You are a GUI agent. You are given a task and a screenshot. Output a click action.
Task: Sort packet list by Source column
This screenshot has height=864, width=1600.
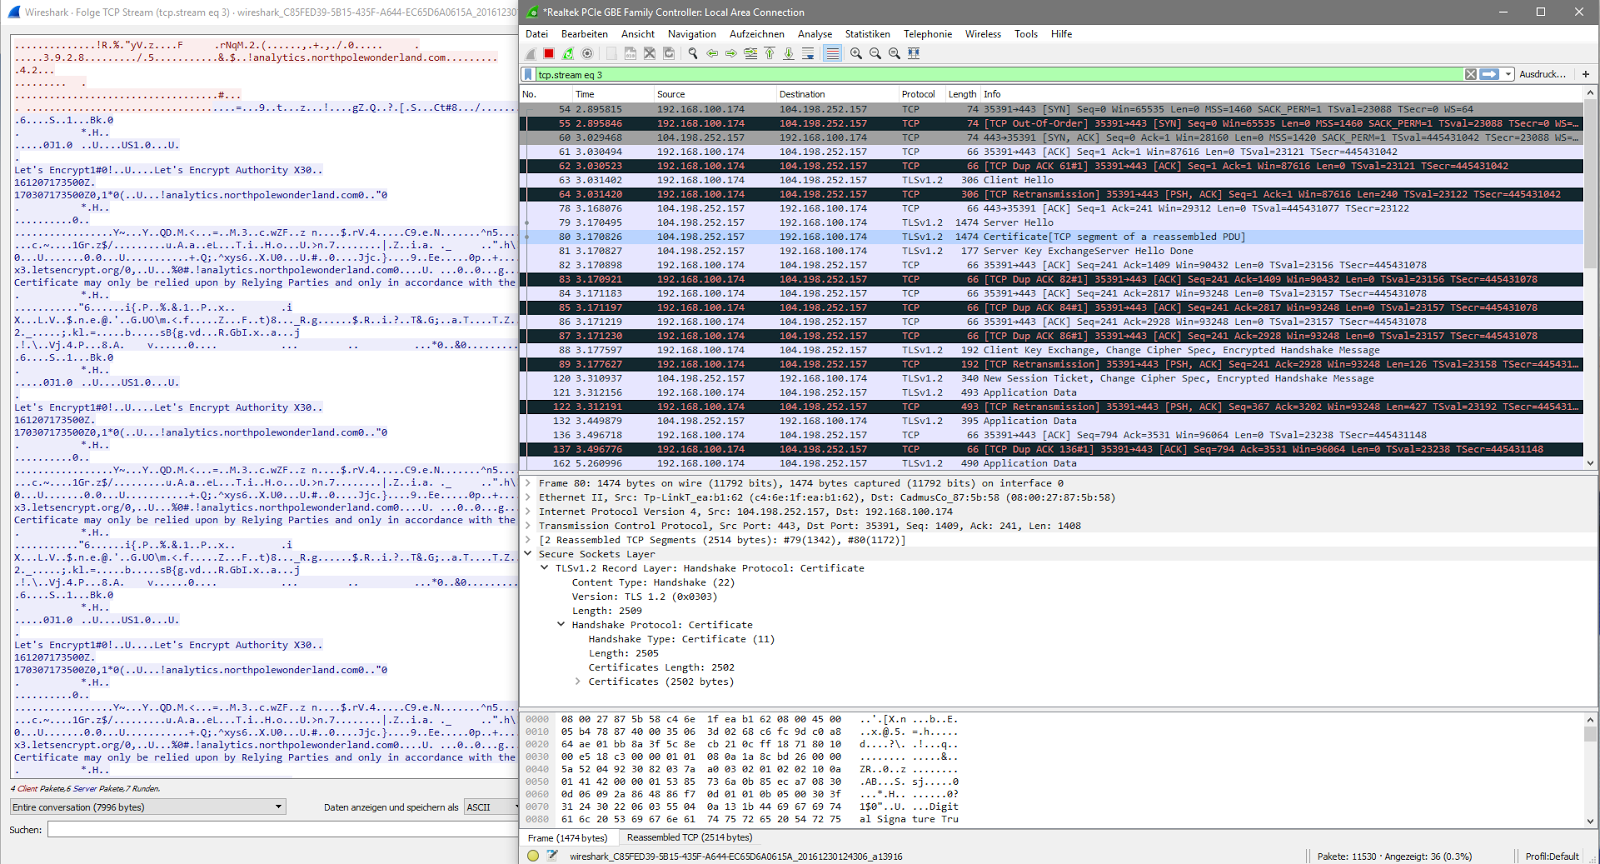[715, 94]
